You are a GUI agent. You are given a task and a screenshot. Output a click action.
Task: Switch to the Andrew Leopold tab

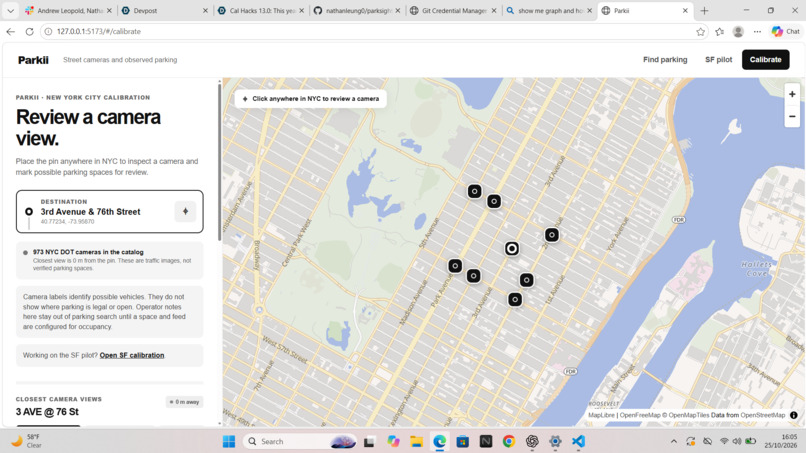[68, 10]
